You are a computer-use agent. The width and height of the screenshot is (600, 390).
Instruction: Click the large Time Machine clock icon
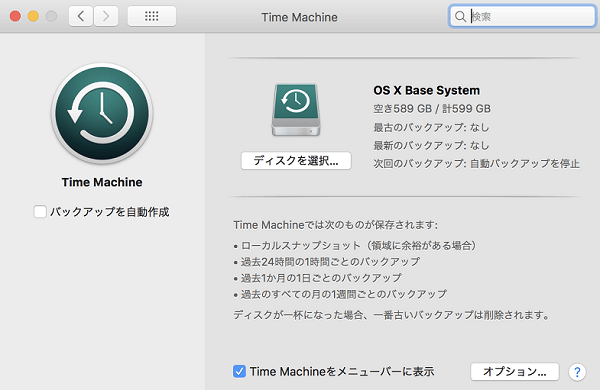102,114
